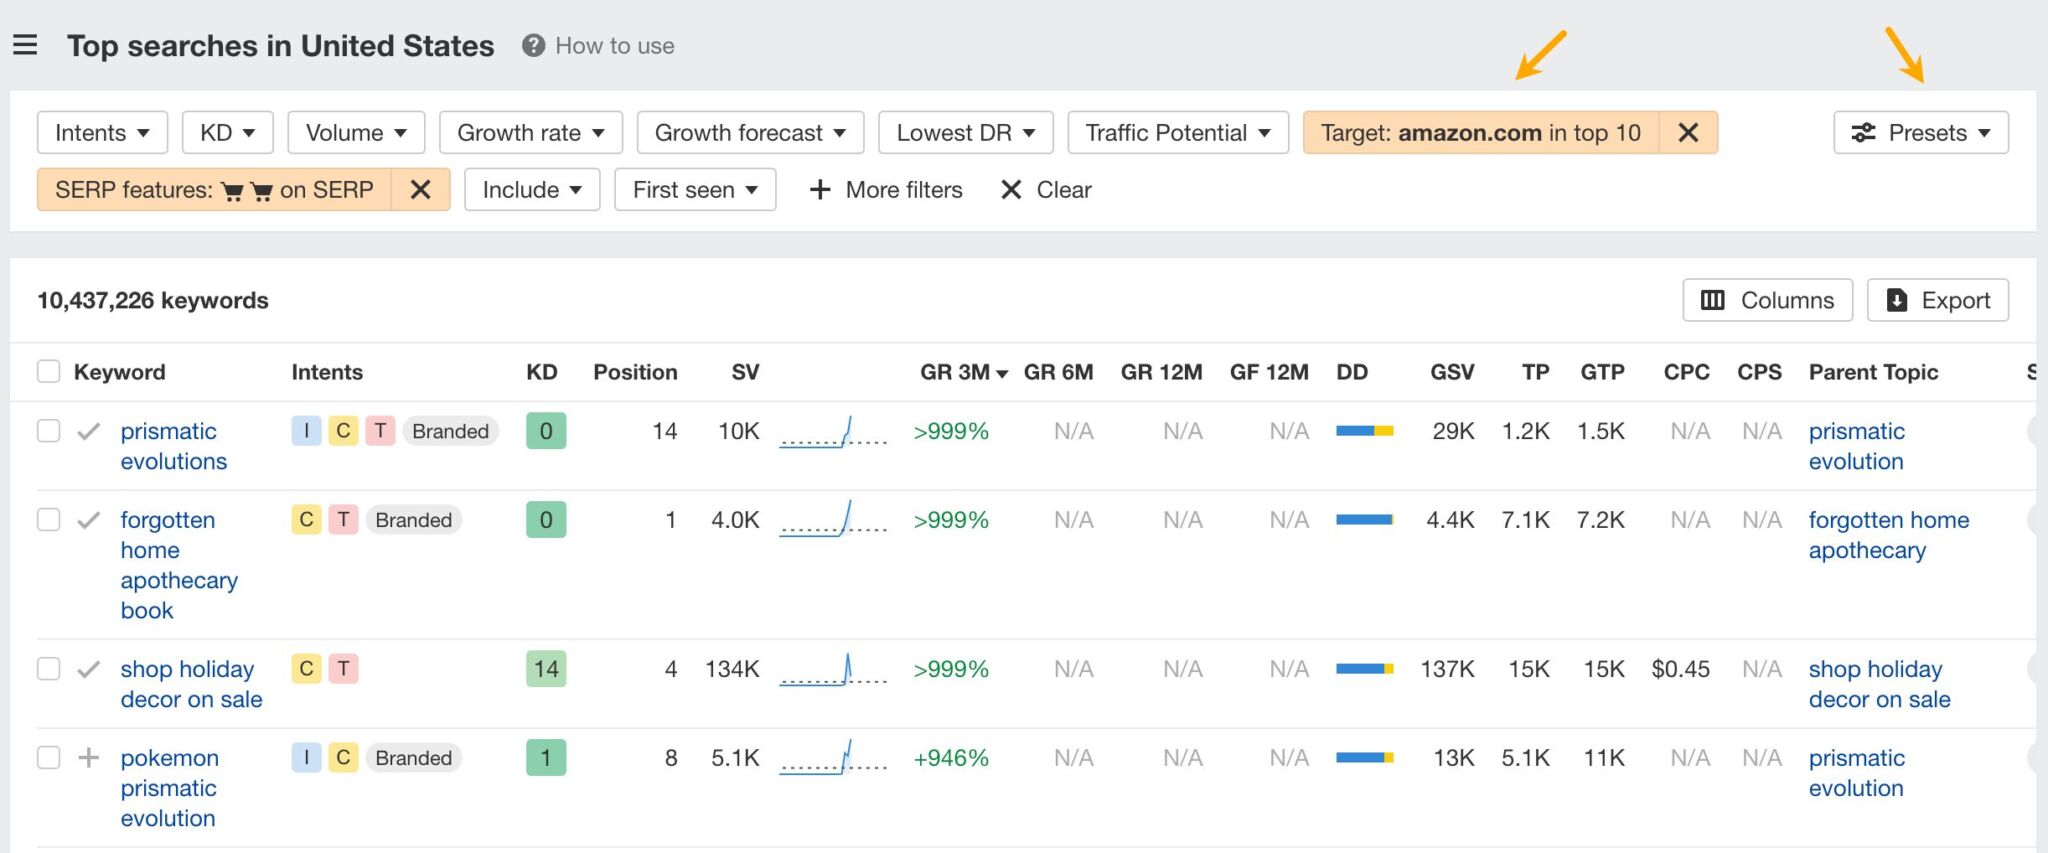
Task: Remove the SERP features filter
Action: tap(420, 190)
